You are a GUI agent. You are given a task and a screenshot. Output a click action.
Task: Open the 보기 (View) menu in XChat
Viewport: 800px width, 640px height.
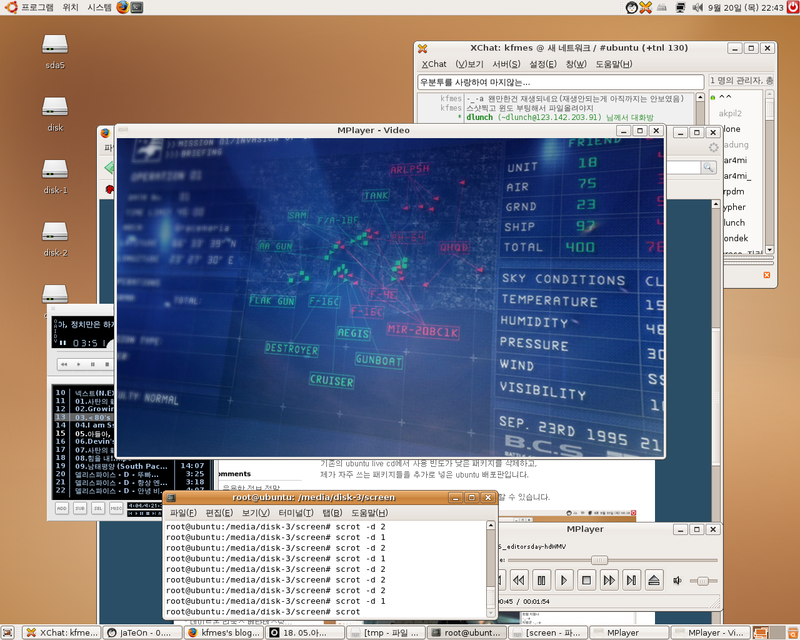[x=469, y=64]
